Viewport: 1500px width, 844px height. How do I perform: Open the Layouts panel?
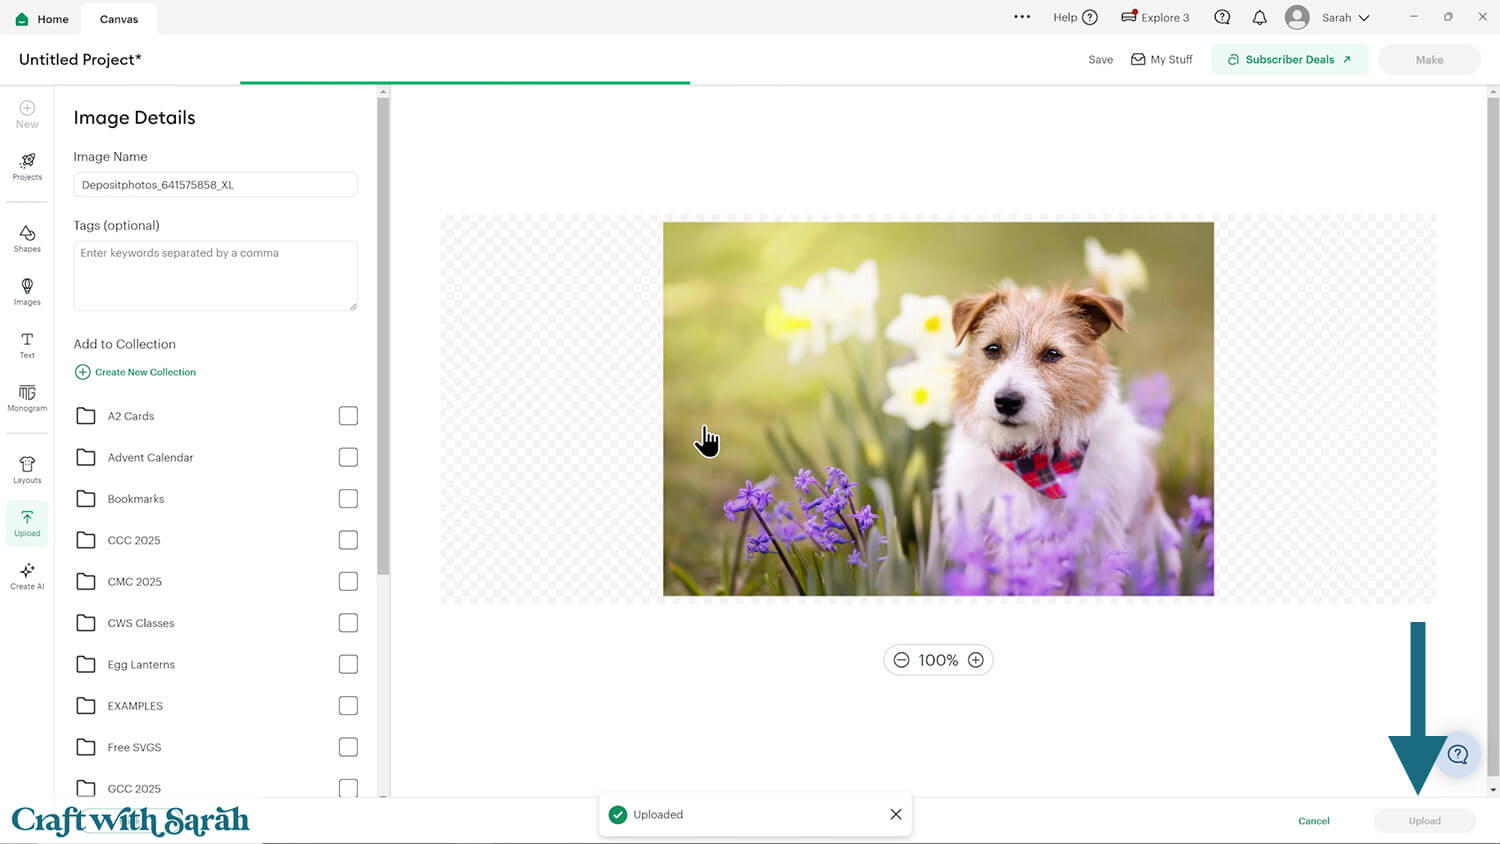27,469
